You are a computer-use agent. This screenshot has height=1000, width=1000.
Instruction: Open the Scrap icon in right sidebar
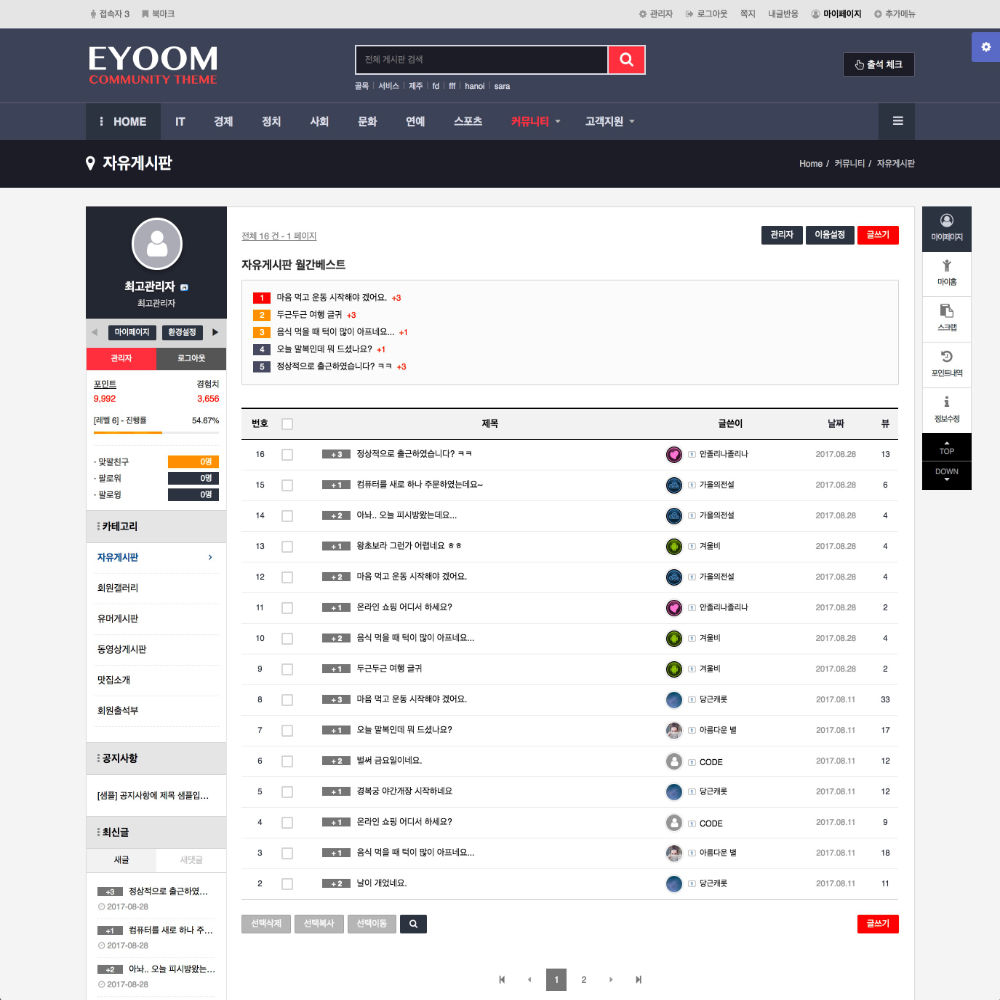946,317
